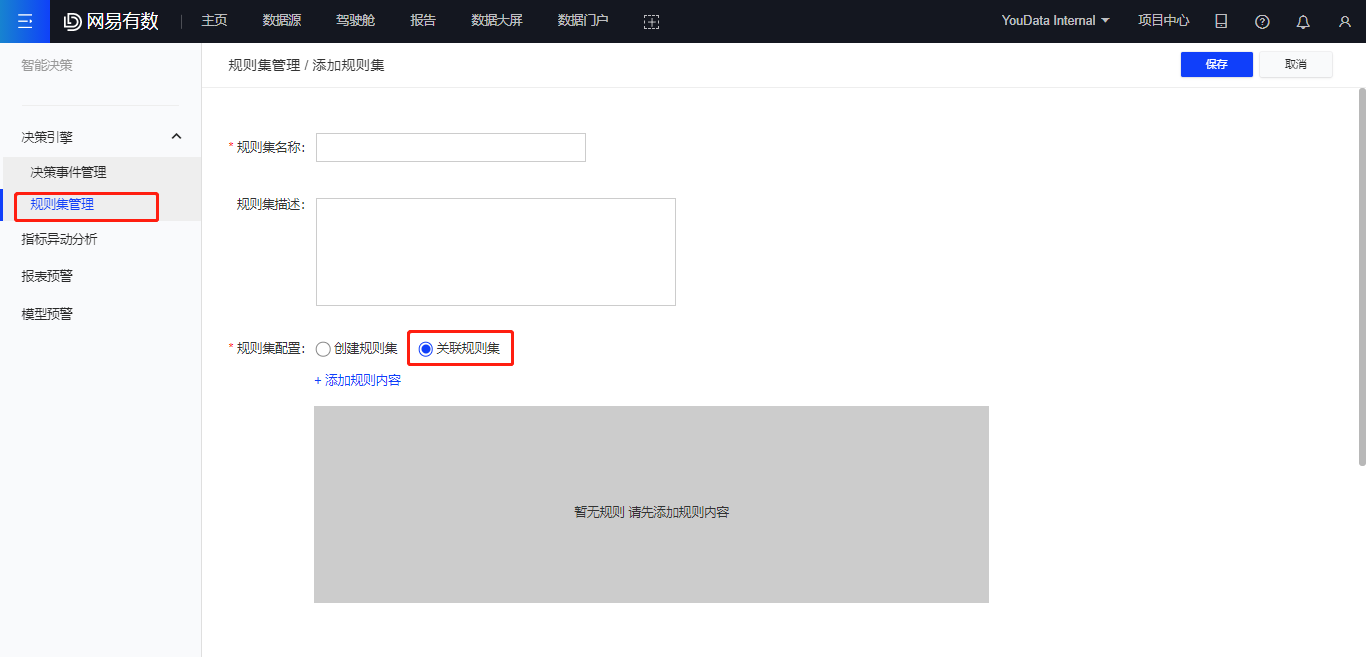Collapse the 决策引擎 section chevron
The height and width of the screenshot is (657, 1366).
click(x=177, y=136)
